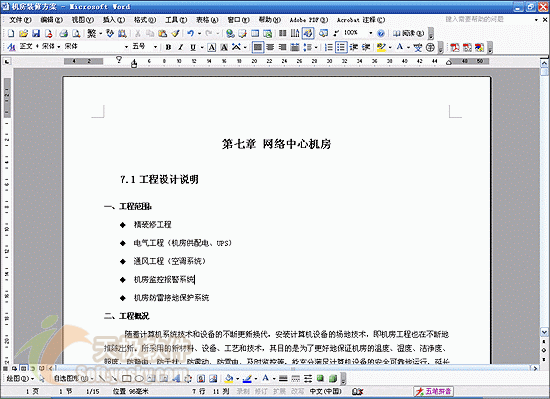Save the document with the floppy disk icon

pos(36,33)
